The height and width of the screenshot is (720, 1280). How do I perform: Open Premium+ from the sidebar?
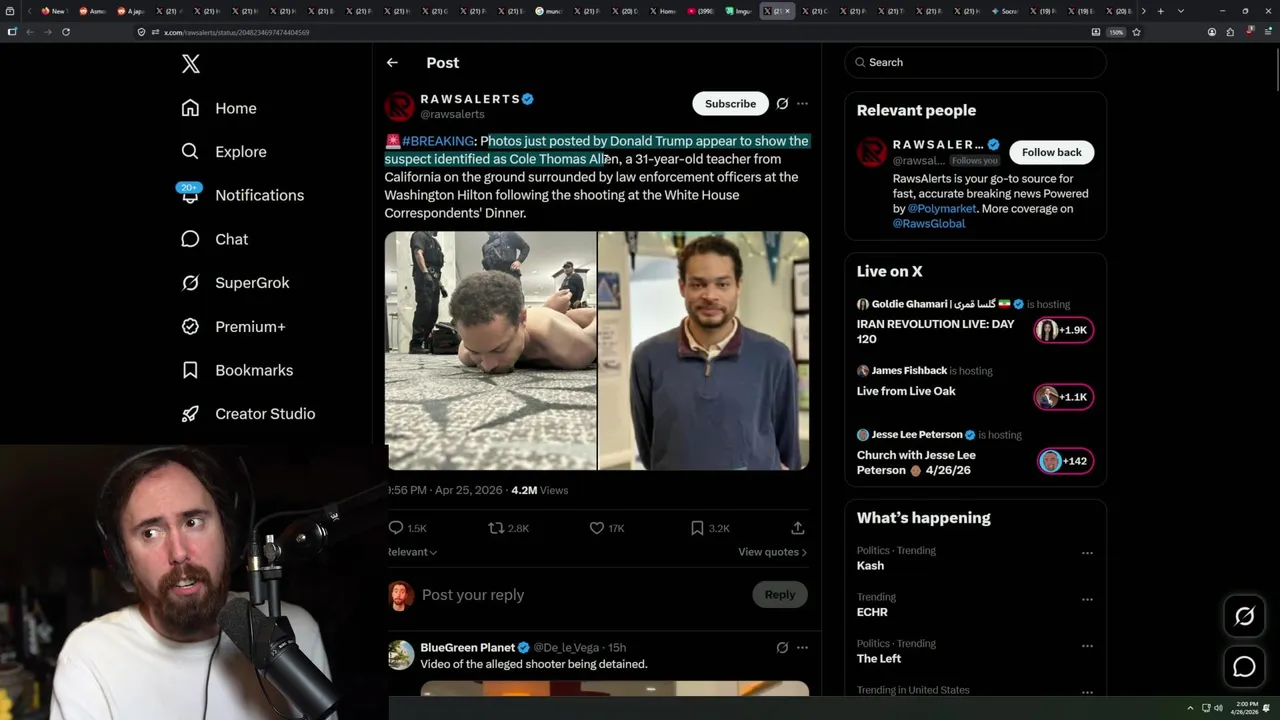coord(233,327)
